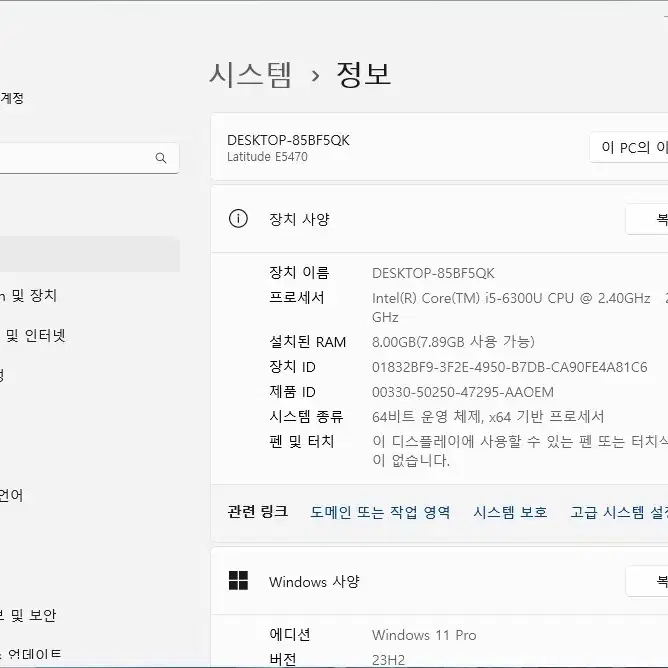Viewport: 668px width, 668px height.
Task: Open the sidebar item ending in 및 장치
Action: click(28, 295)
